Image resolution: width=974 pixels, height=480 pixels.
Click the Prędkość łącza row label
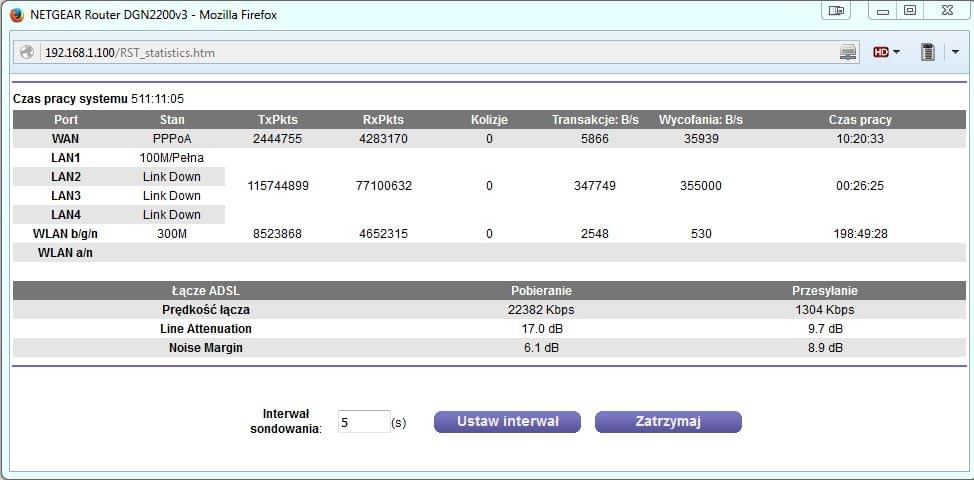[x=206, y=310]
